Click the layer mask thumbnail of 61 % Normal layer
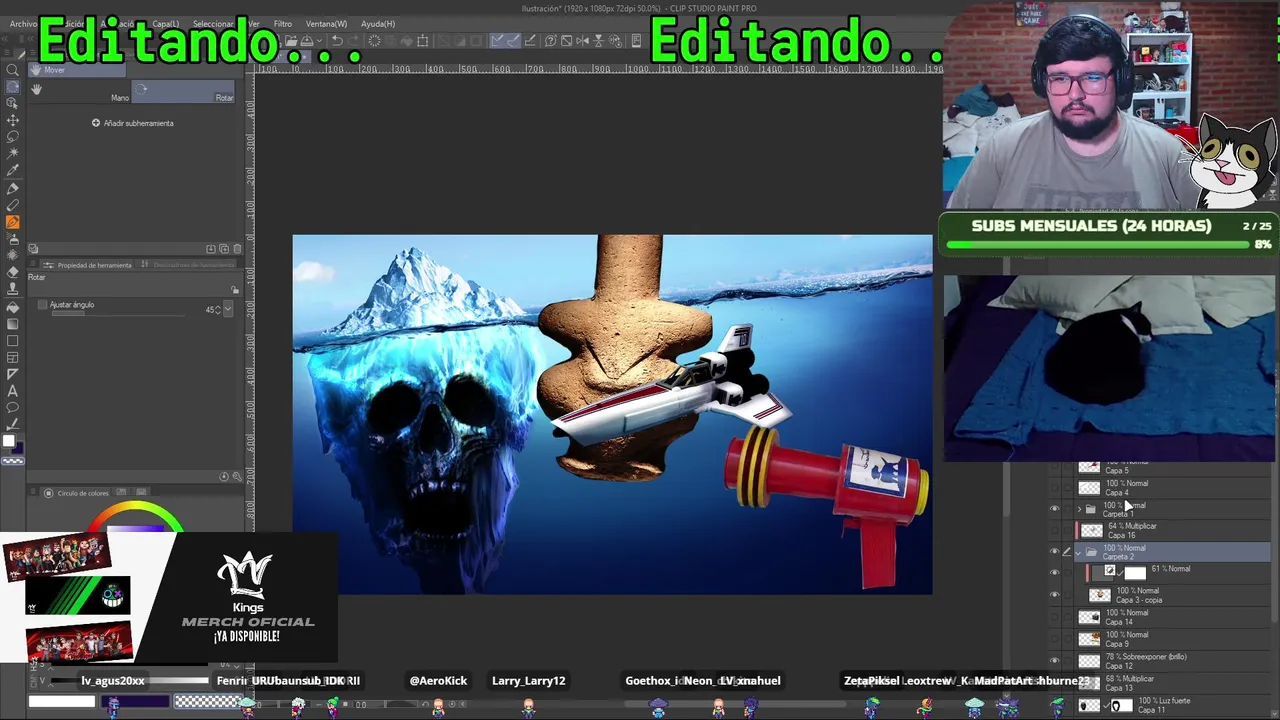Image resolution: width=1280 pixels, height=720 pixels. (x=1135, y=572)
